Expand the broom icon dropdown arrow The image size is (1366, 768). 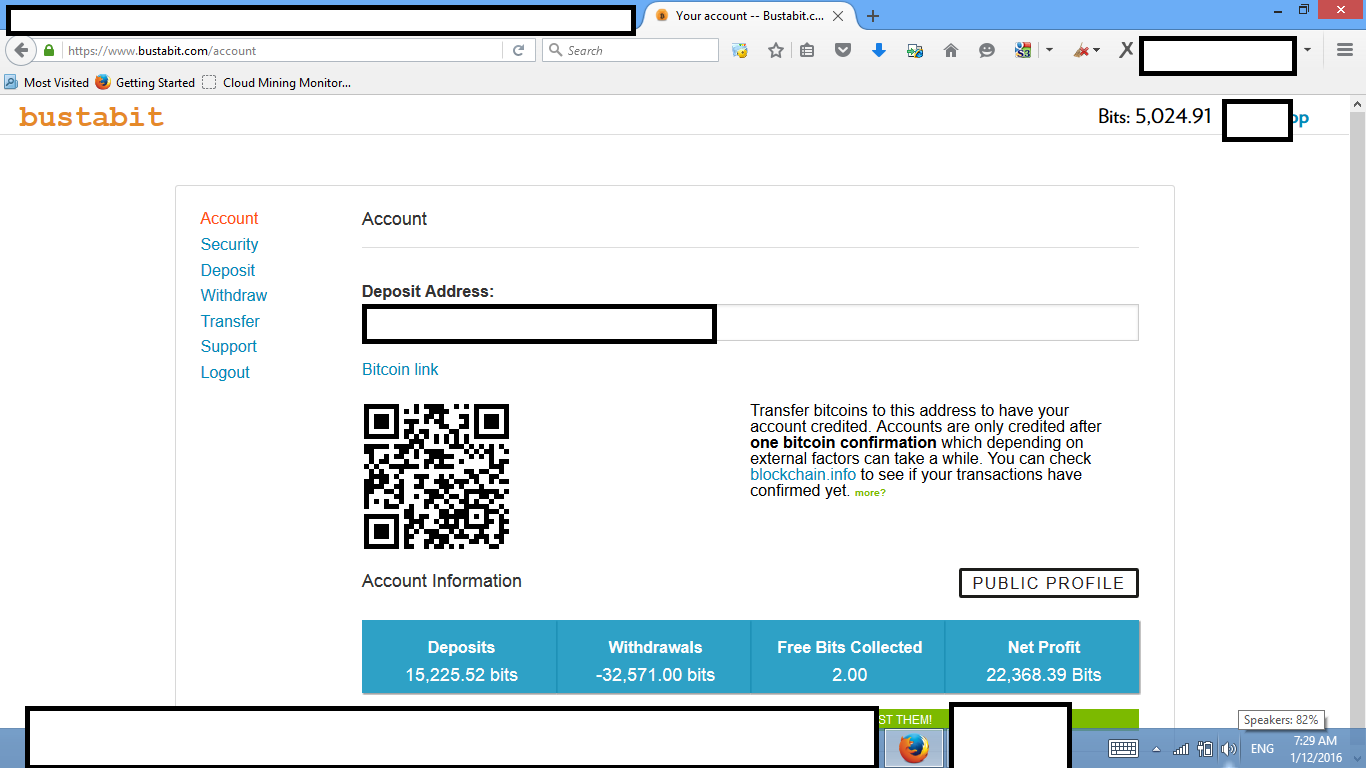[1097, 50]
